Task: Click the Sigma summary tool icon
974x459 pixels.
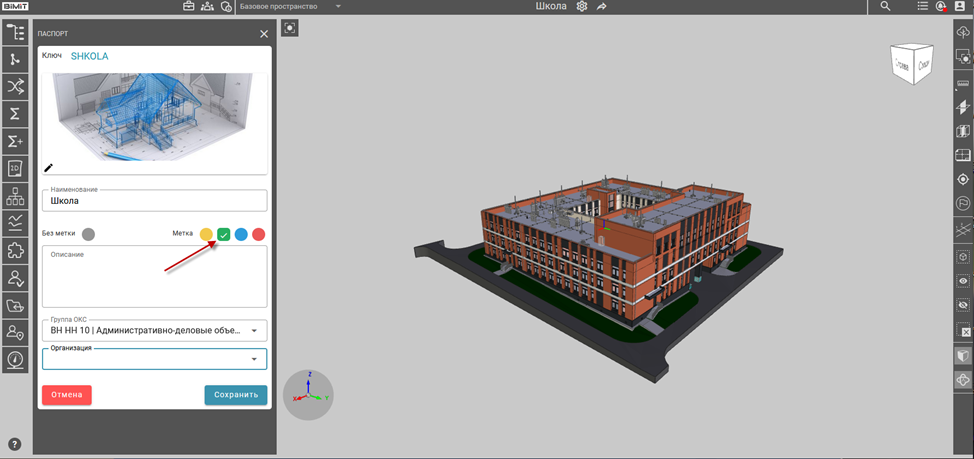Action: click(x=15, y=114)
